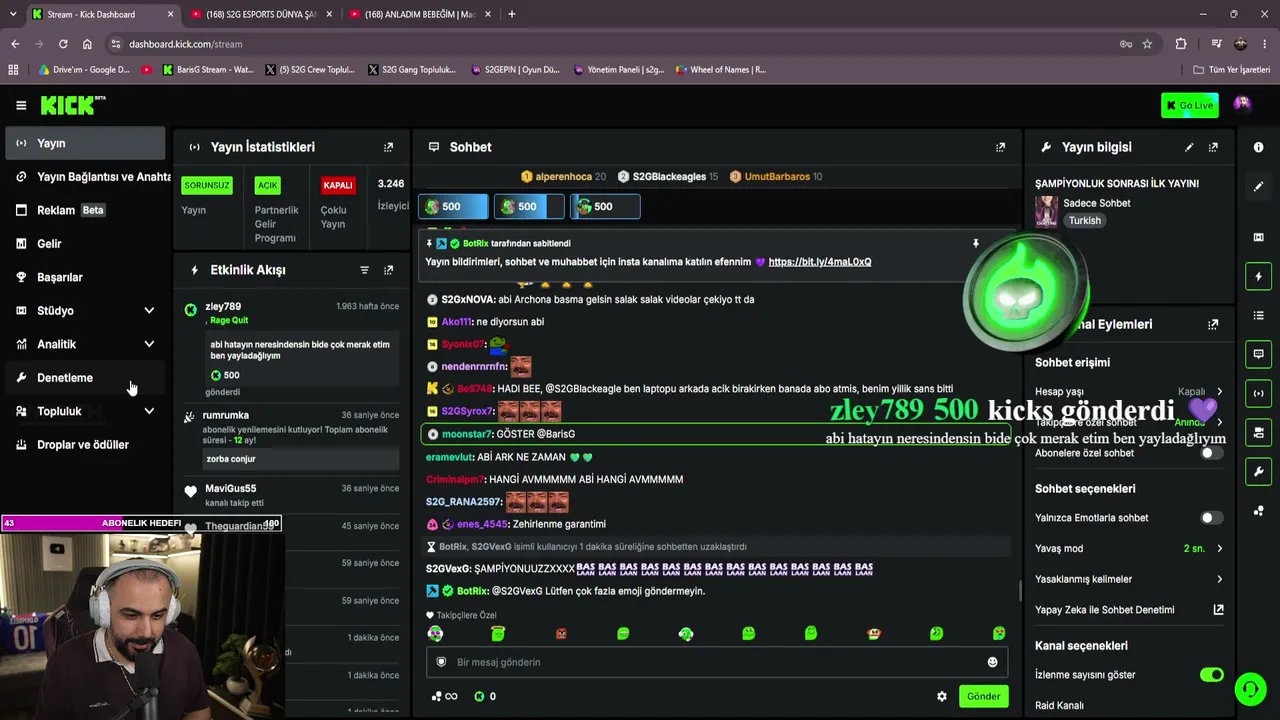Click alperenhoca in the top gifters leaderboard
This screenshot has height=720, width=1280.
pos(563,177)
